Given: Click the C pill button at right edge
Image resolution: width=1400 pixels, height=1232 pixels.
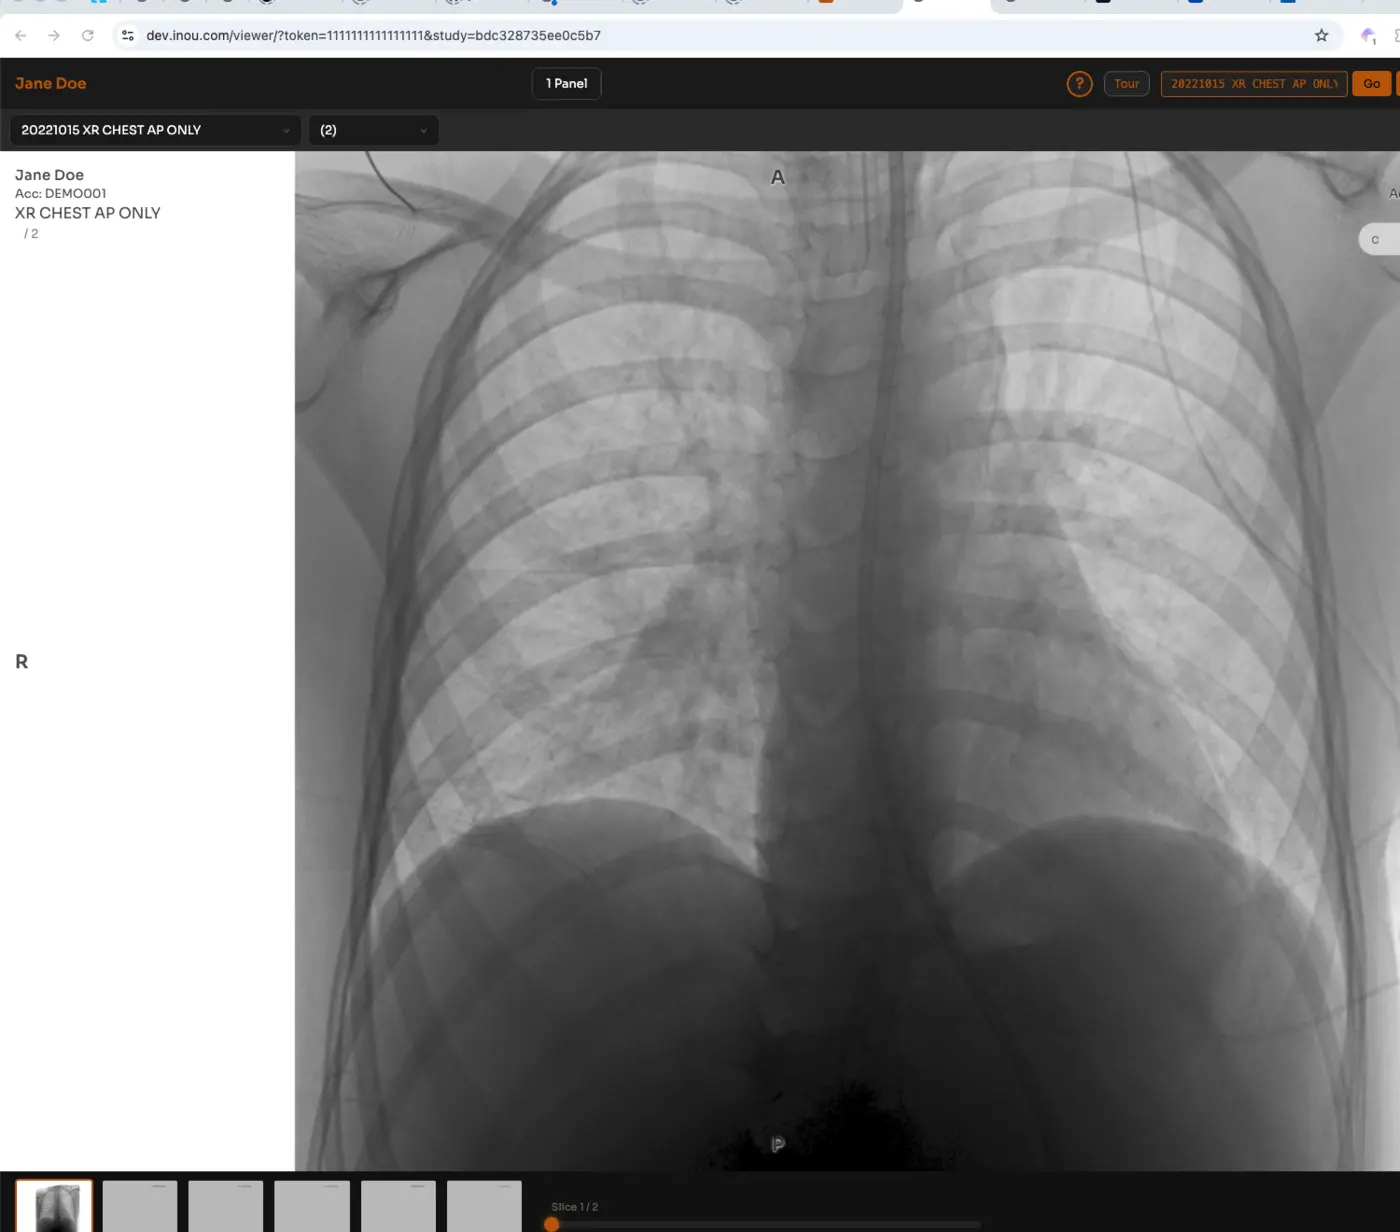Looking at the screenshot, I should (1378, 240).
